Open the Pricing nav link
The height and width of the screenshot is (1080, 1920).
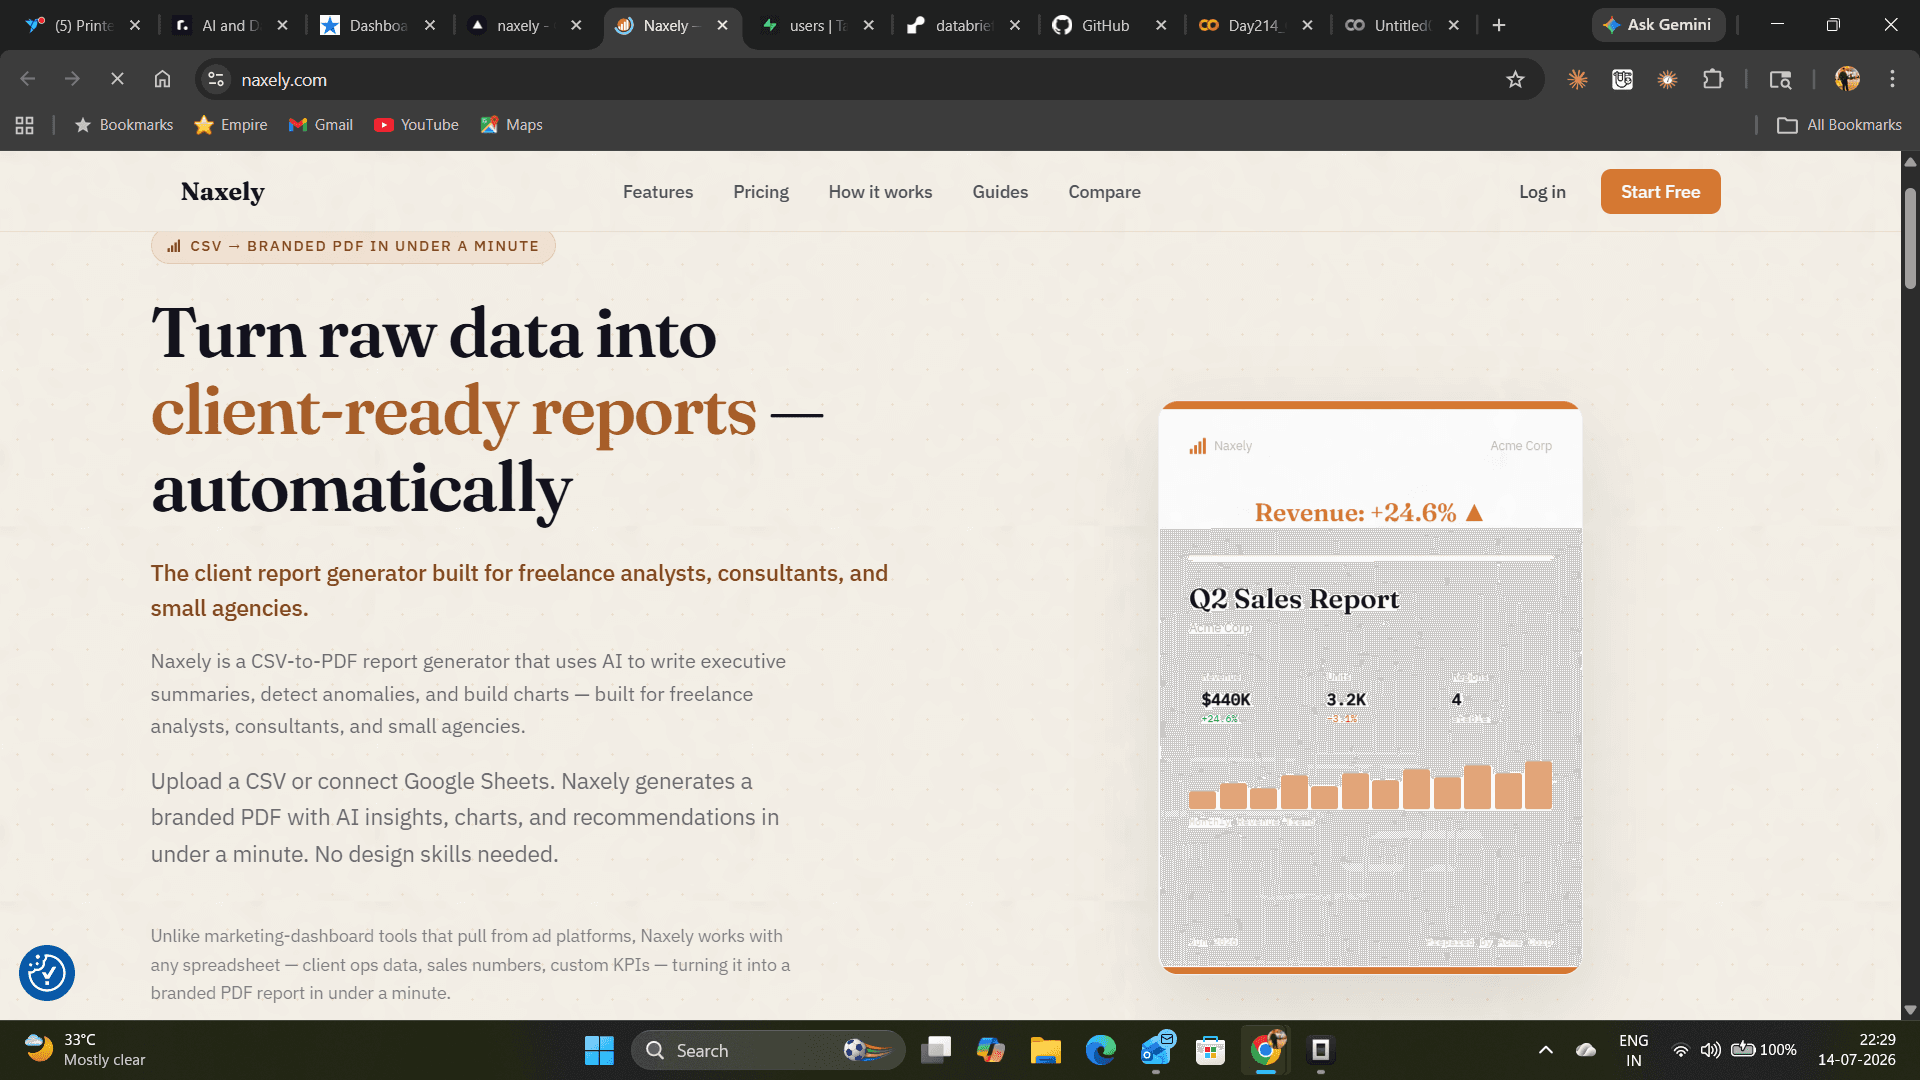tap(760, 192)
